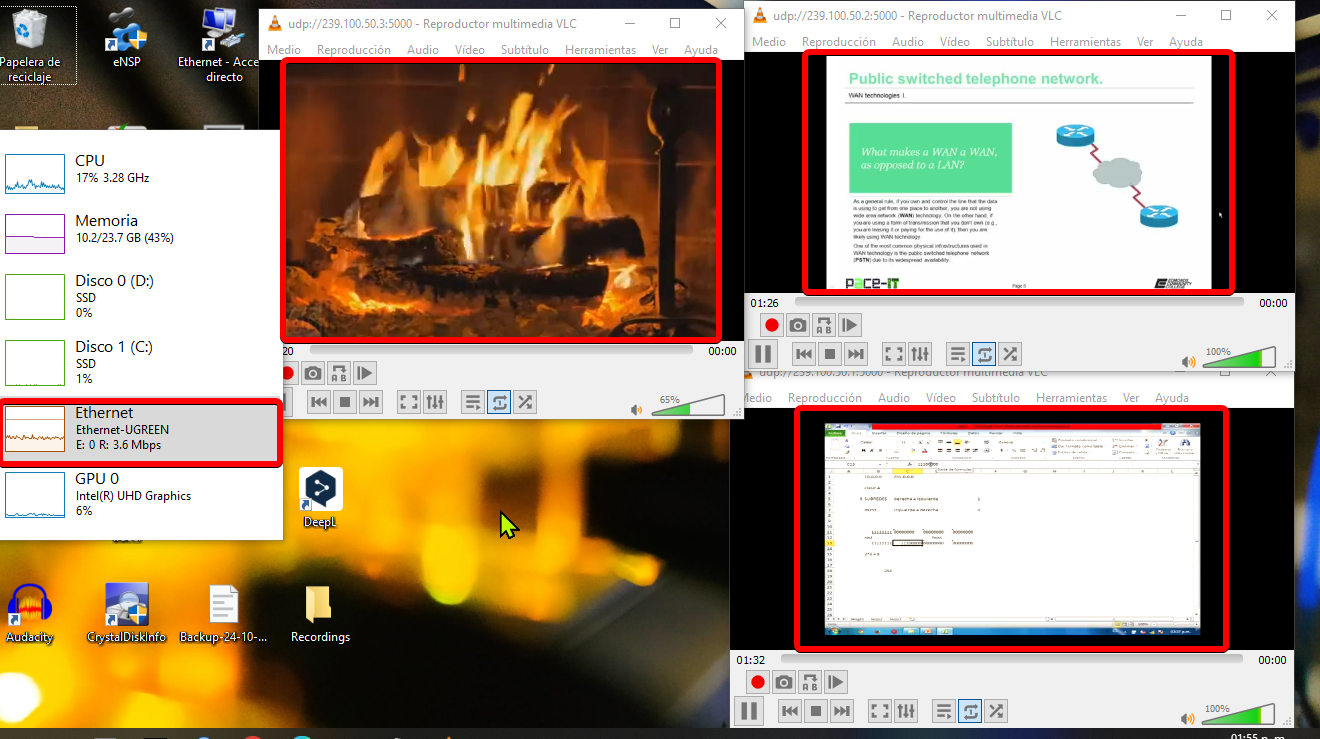Click the volume slider in the fireplace video player
The image size is (1320, 739).
(x=690, y=405)
